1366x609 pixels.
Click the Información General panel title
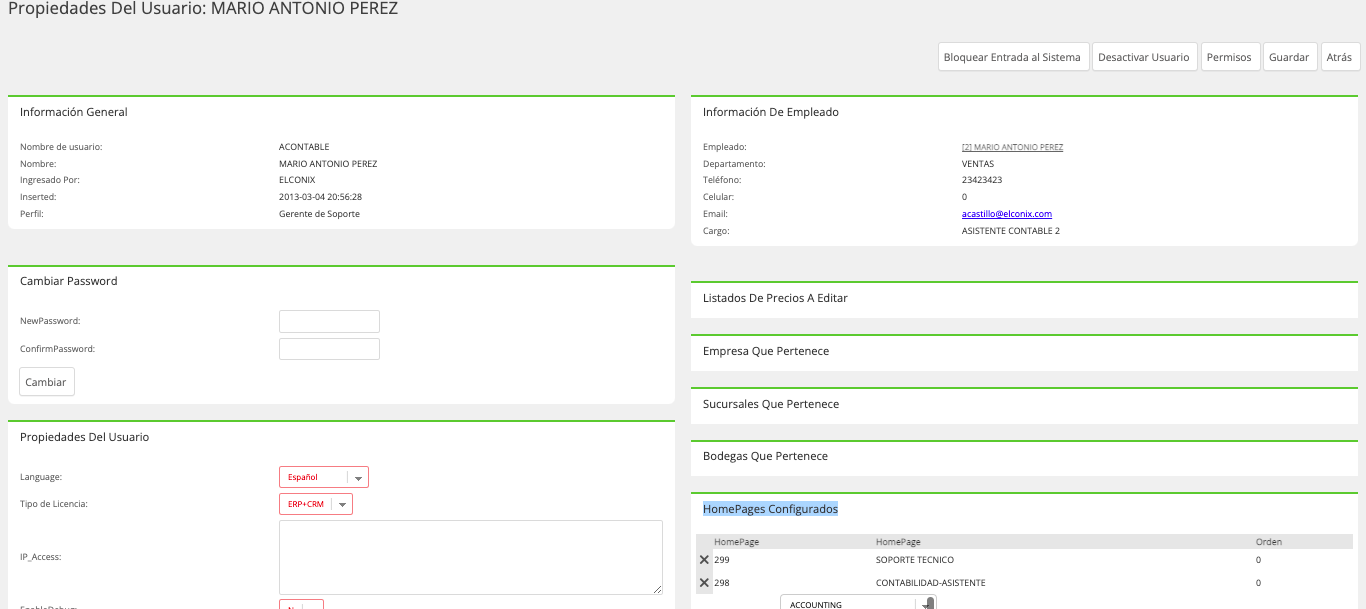(x=74, y=112)
